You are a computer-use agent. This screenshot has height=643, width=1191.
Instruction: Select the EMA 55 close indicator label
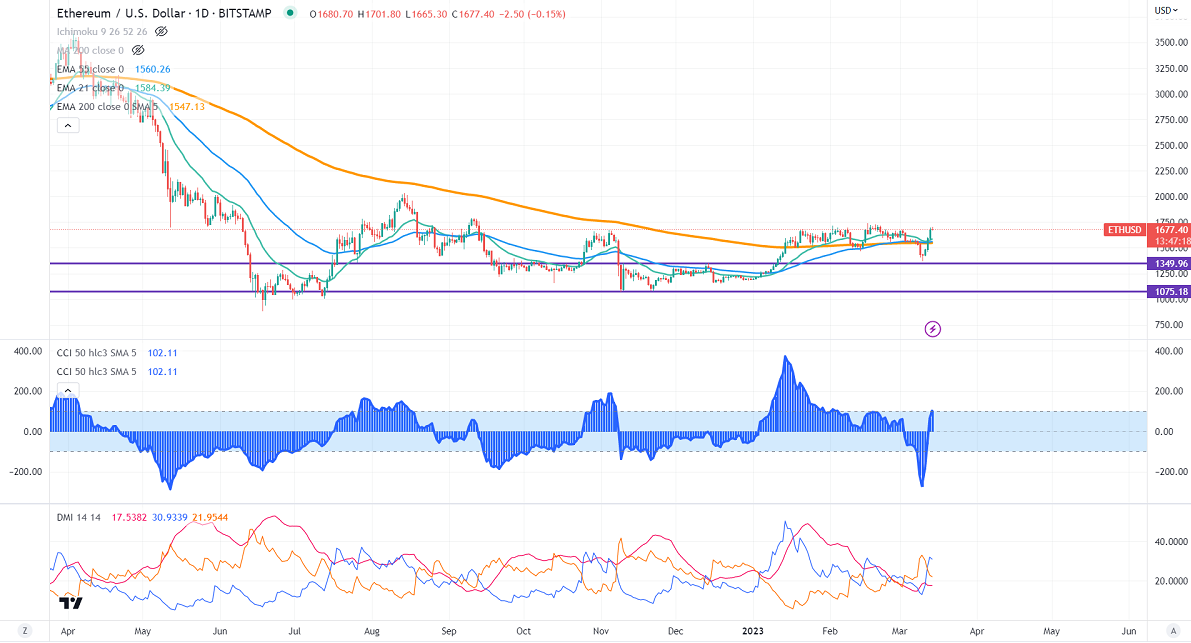pyautogui.click(x=90, y=69)
